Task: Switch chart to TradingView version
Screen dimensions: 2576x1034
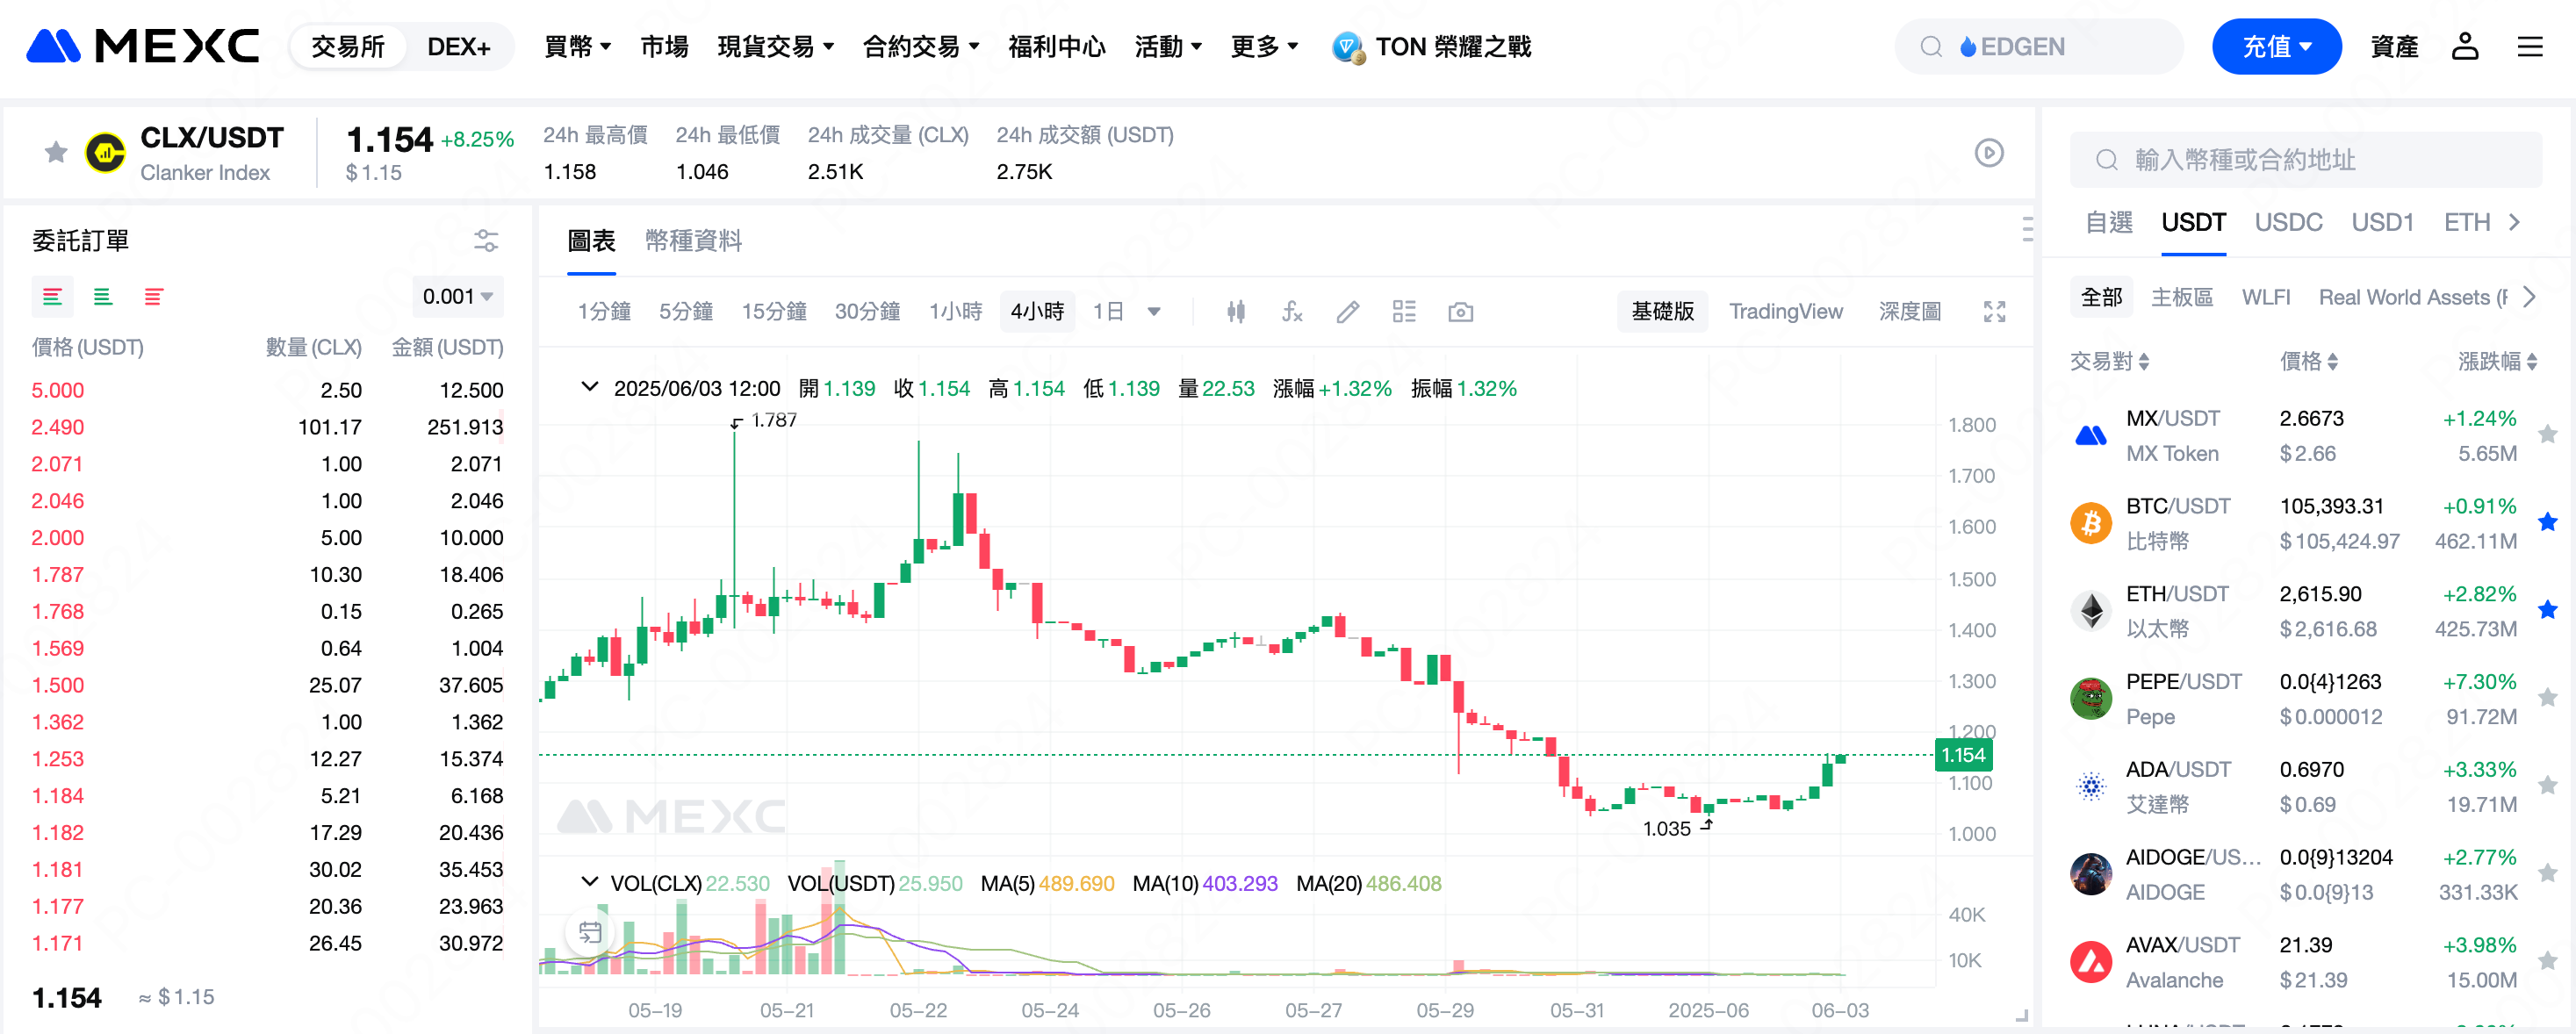Action: click(x=1785, y=312)
